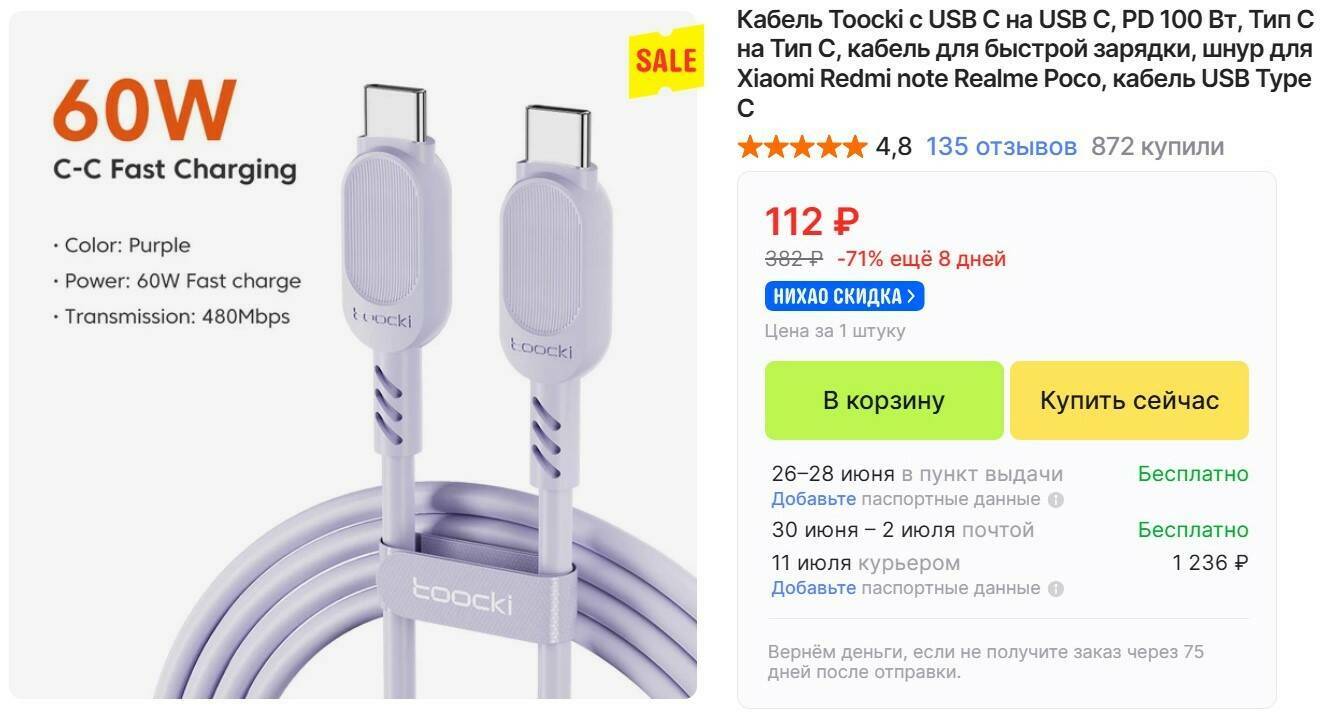Open the 135 отзывов reviews link

[1001, 147]
